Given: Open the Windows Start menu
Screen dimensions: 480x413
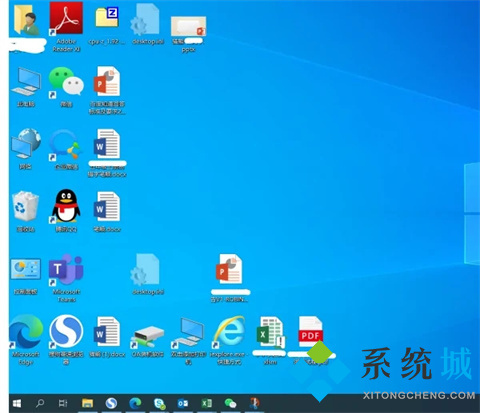Looking at the screenshot, I should tap(17, 403).
